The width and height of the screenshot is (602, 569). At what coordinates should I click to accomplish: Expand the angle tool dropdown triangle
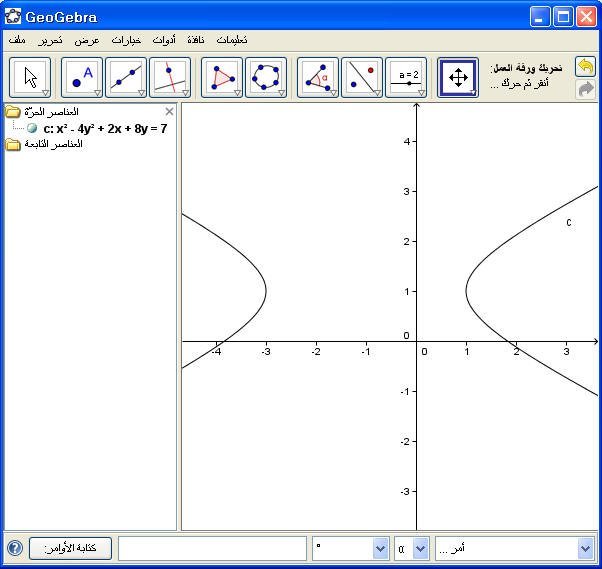tap(333, 93)
